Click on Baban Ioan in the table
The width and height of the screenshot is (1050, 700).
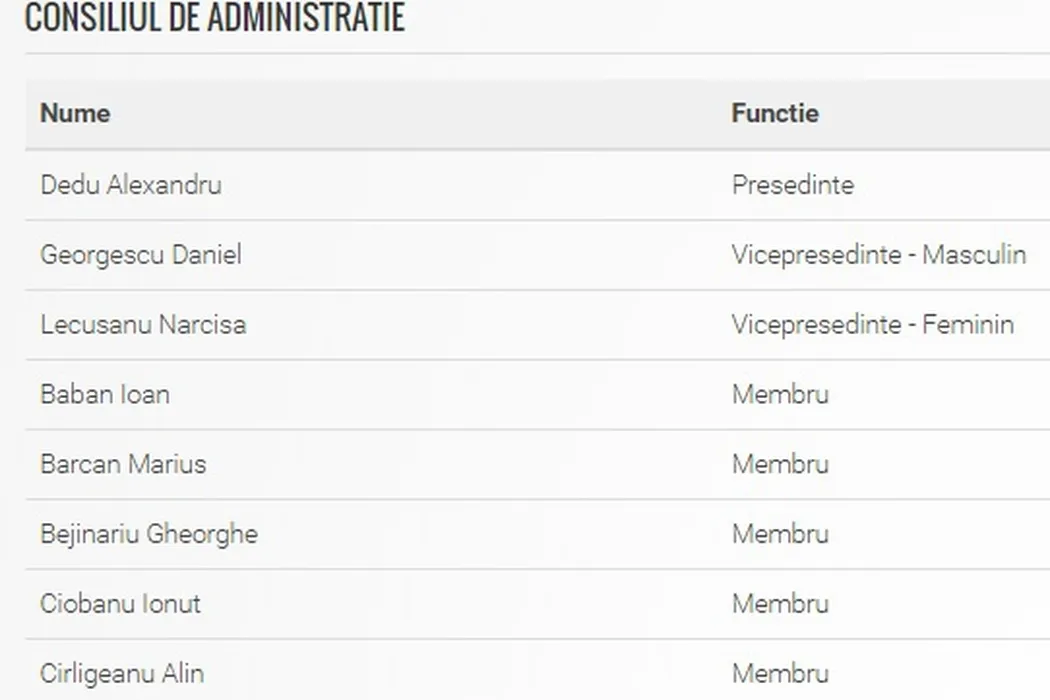coord(105,394)
